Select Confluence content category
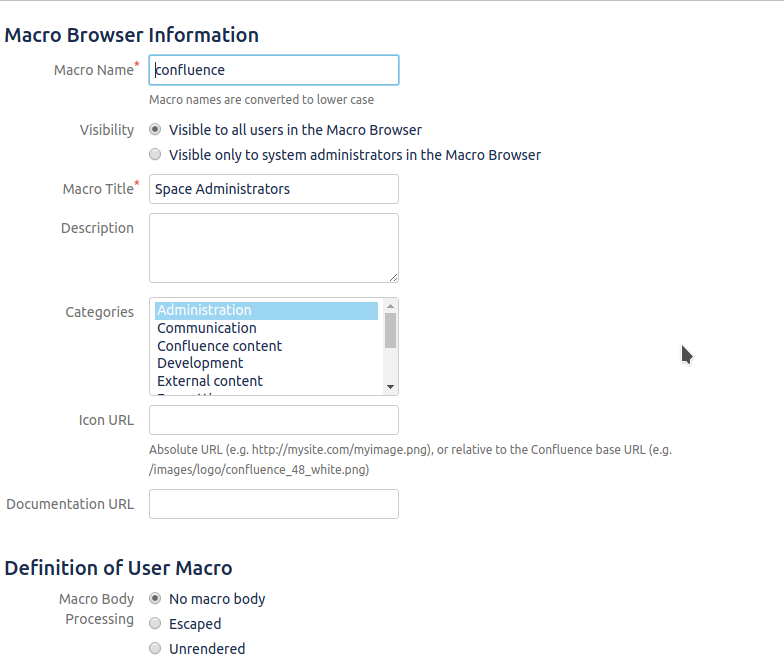Screen dimensions: 784x665 (x=266, y=346)
